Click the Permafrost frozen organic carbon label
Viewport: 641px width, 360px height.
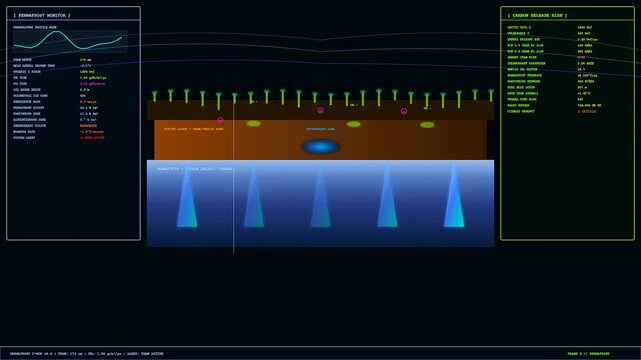(195, 169)
